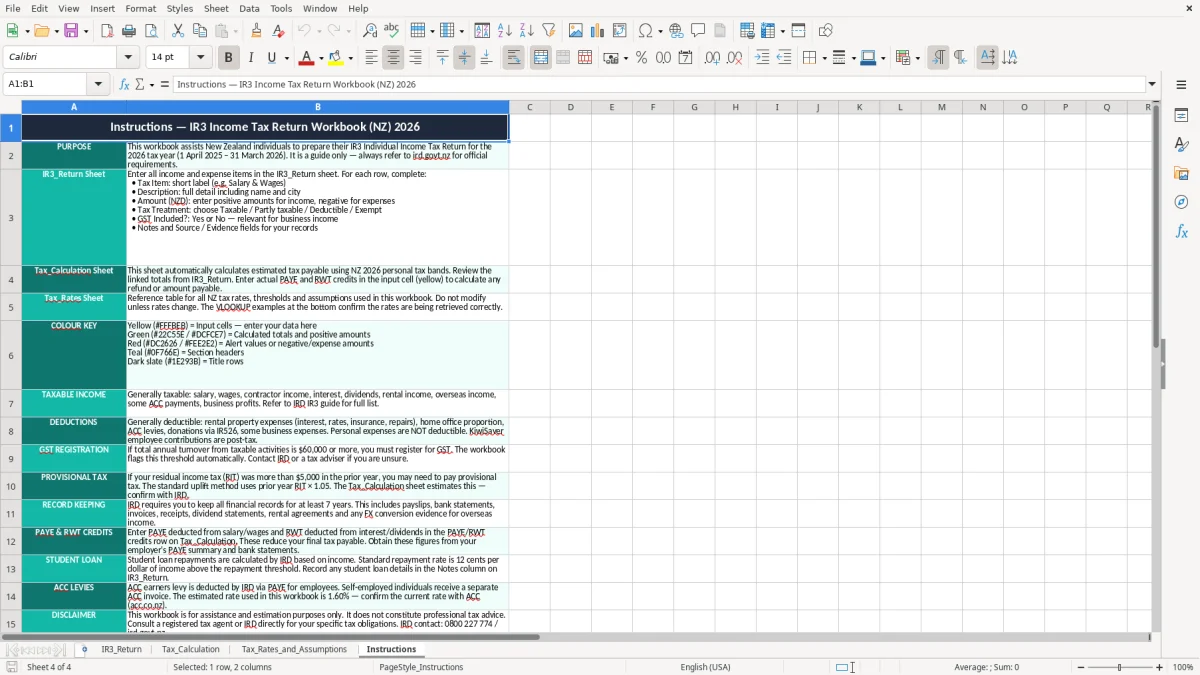Open the sidebar Styles icon
The image size is (1200, 675).
[1181, 144]
